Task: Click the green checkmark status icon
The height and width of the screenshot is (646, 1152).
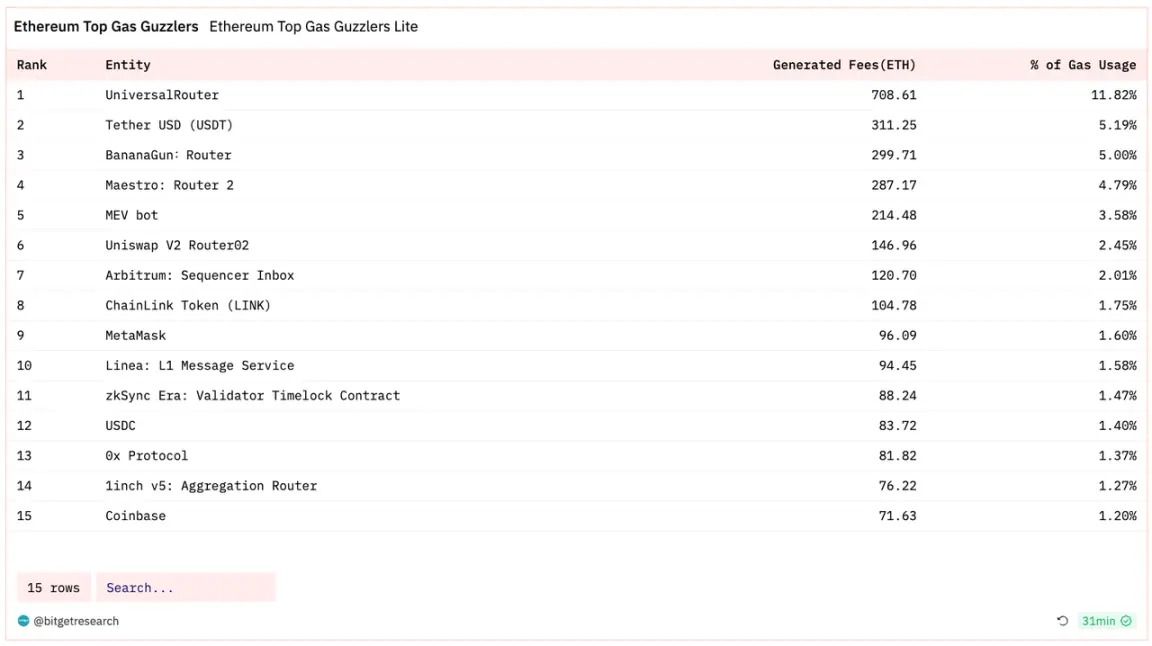Action: click(1127, 621)
